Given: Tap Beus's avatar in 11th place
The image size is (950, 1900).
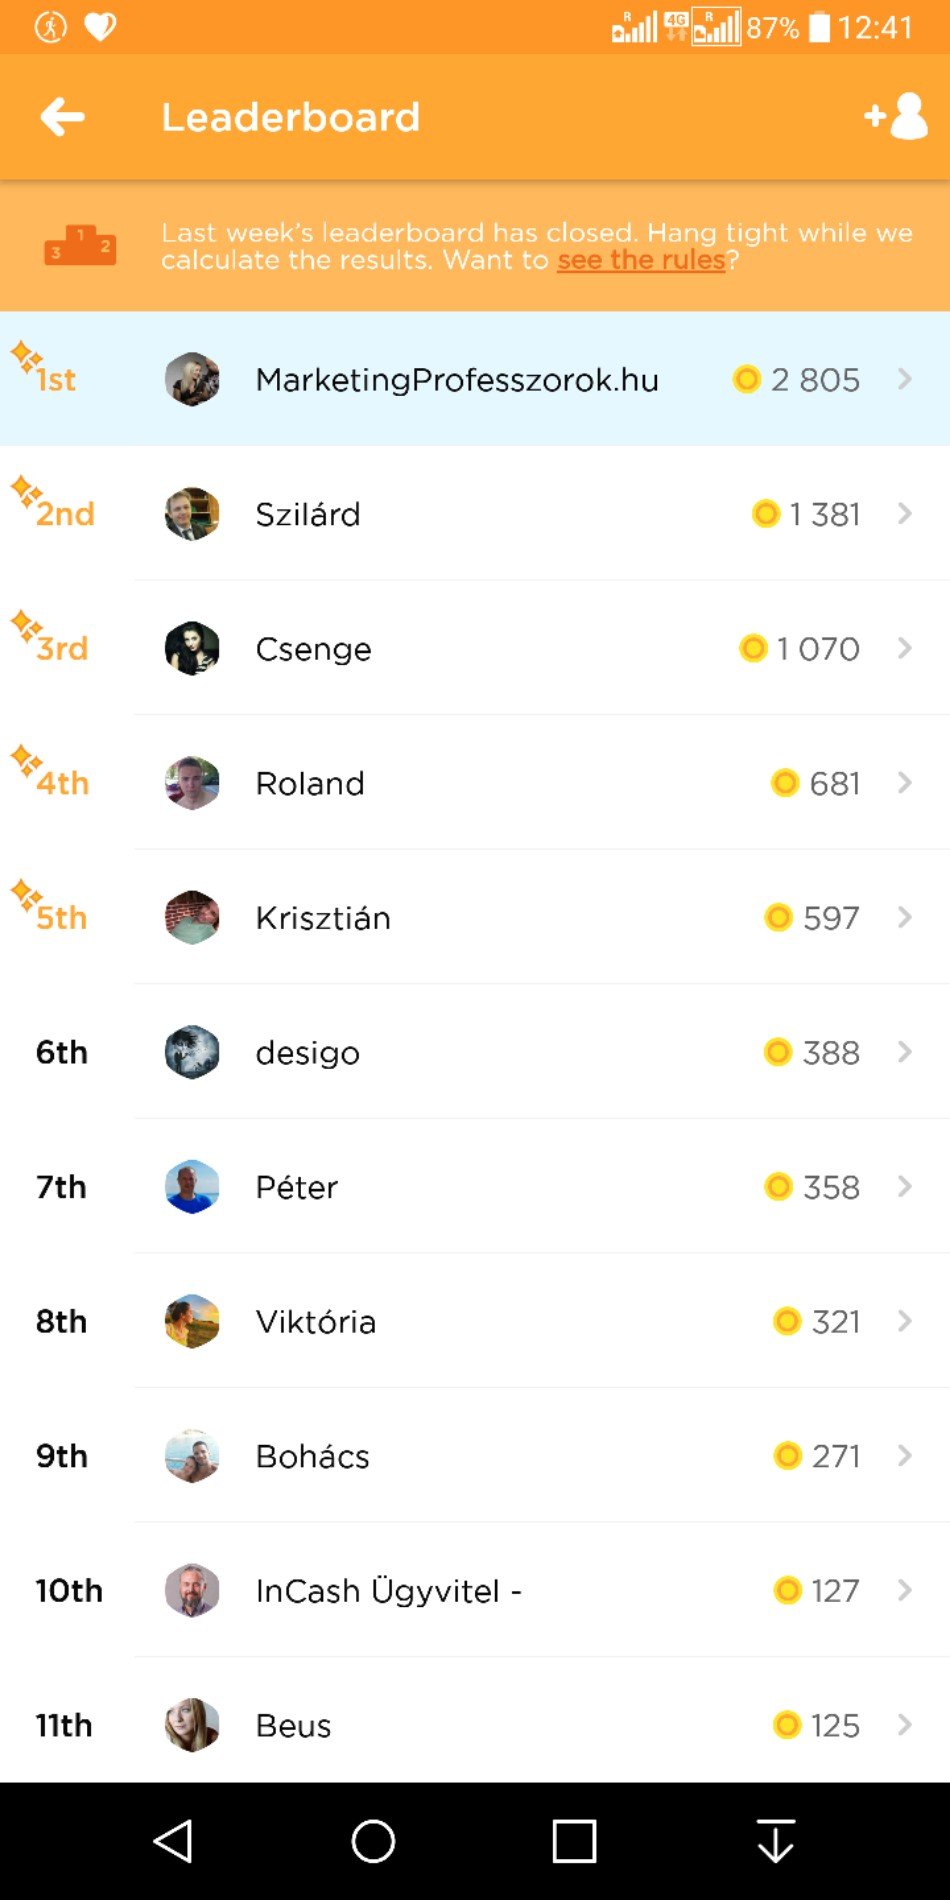Looking at the screenshot, I should (x=192, y=1725).
